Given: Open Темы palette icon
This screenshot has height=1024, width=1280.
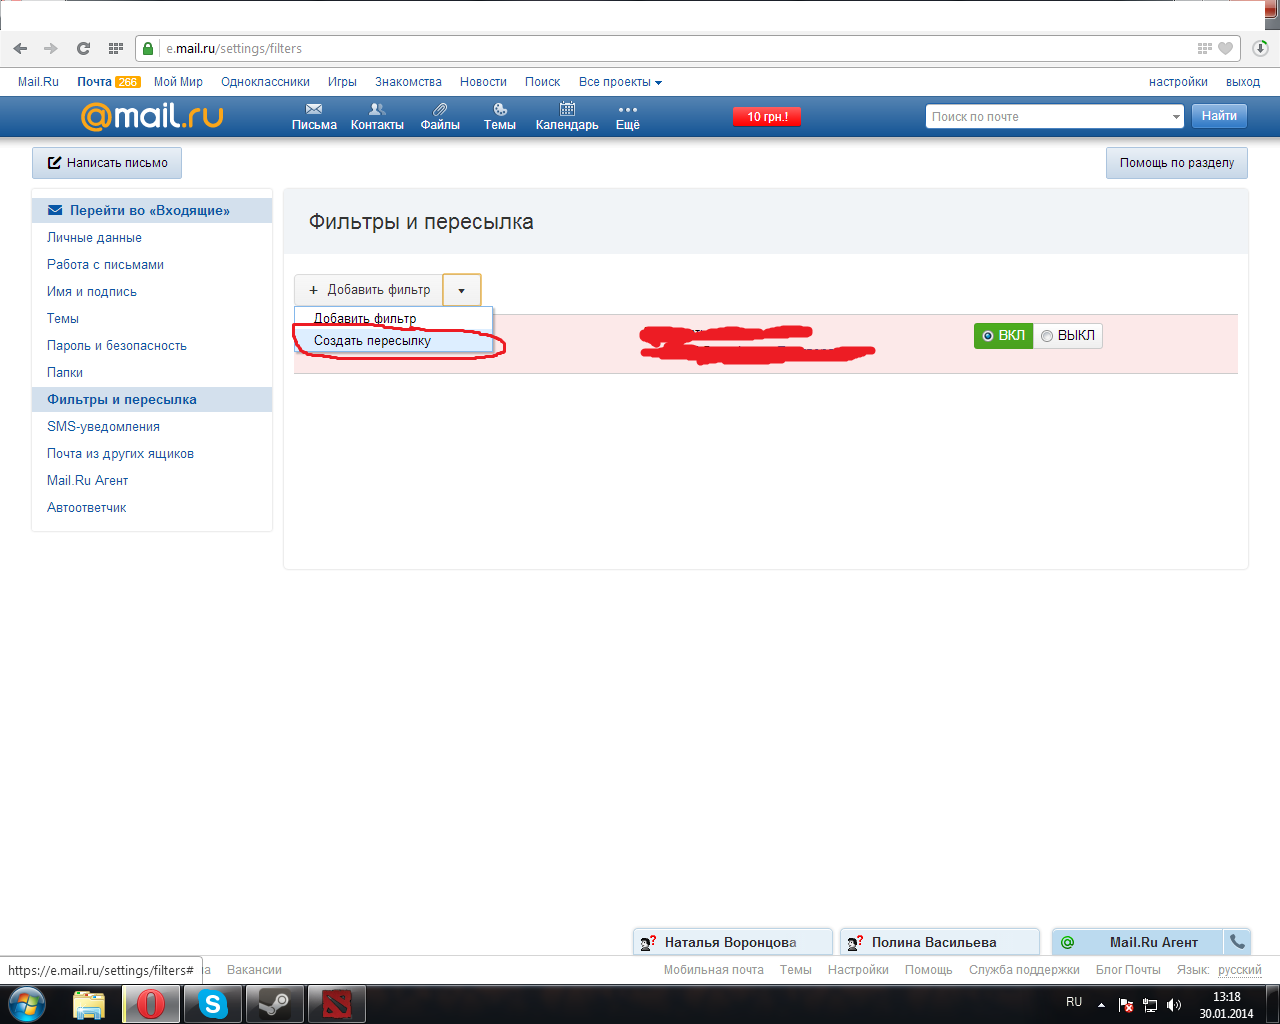Looking at the screenshot, I should [x=500, y=109].
